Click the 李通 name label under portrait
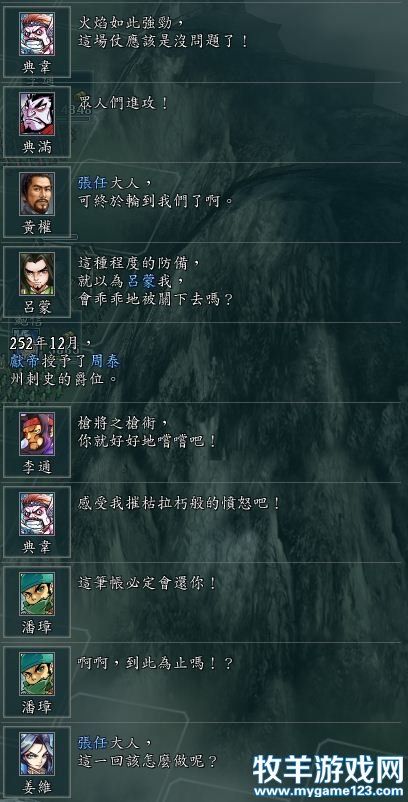This screenshot has width=408, height=802. 37,466
